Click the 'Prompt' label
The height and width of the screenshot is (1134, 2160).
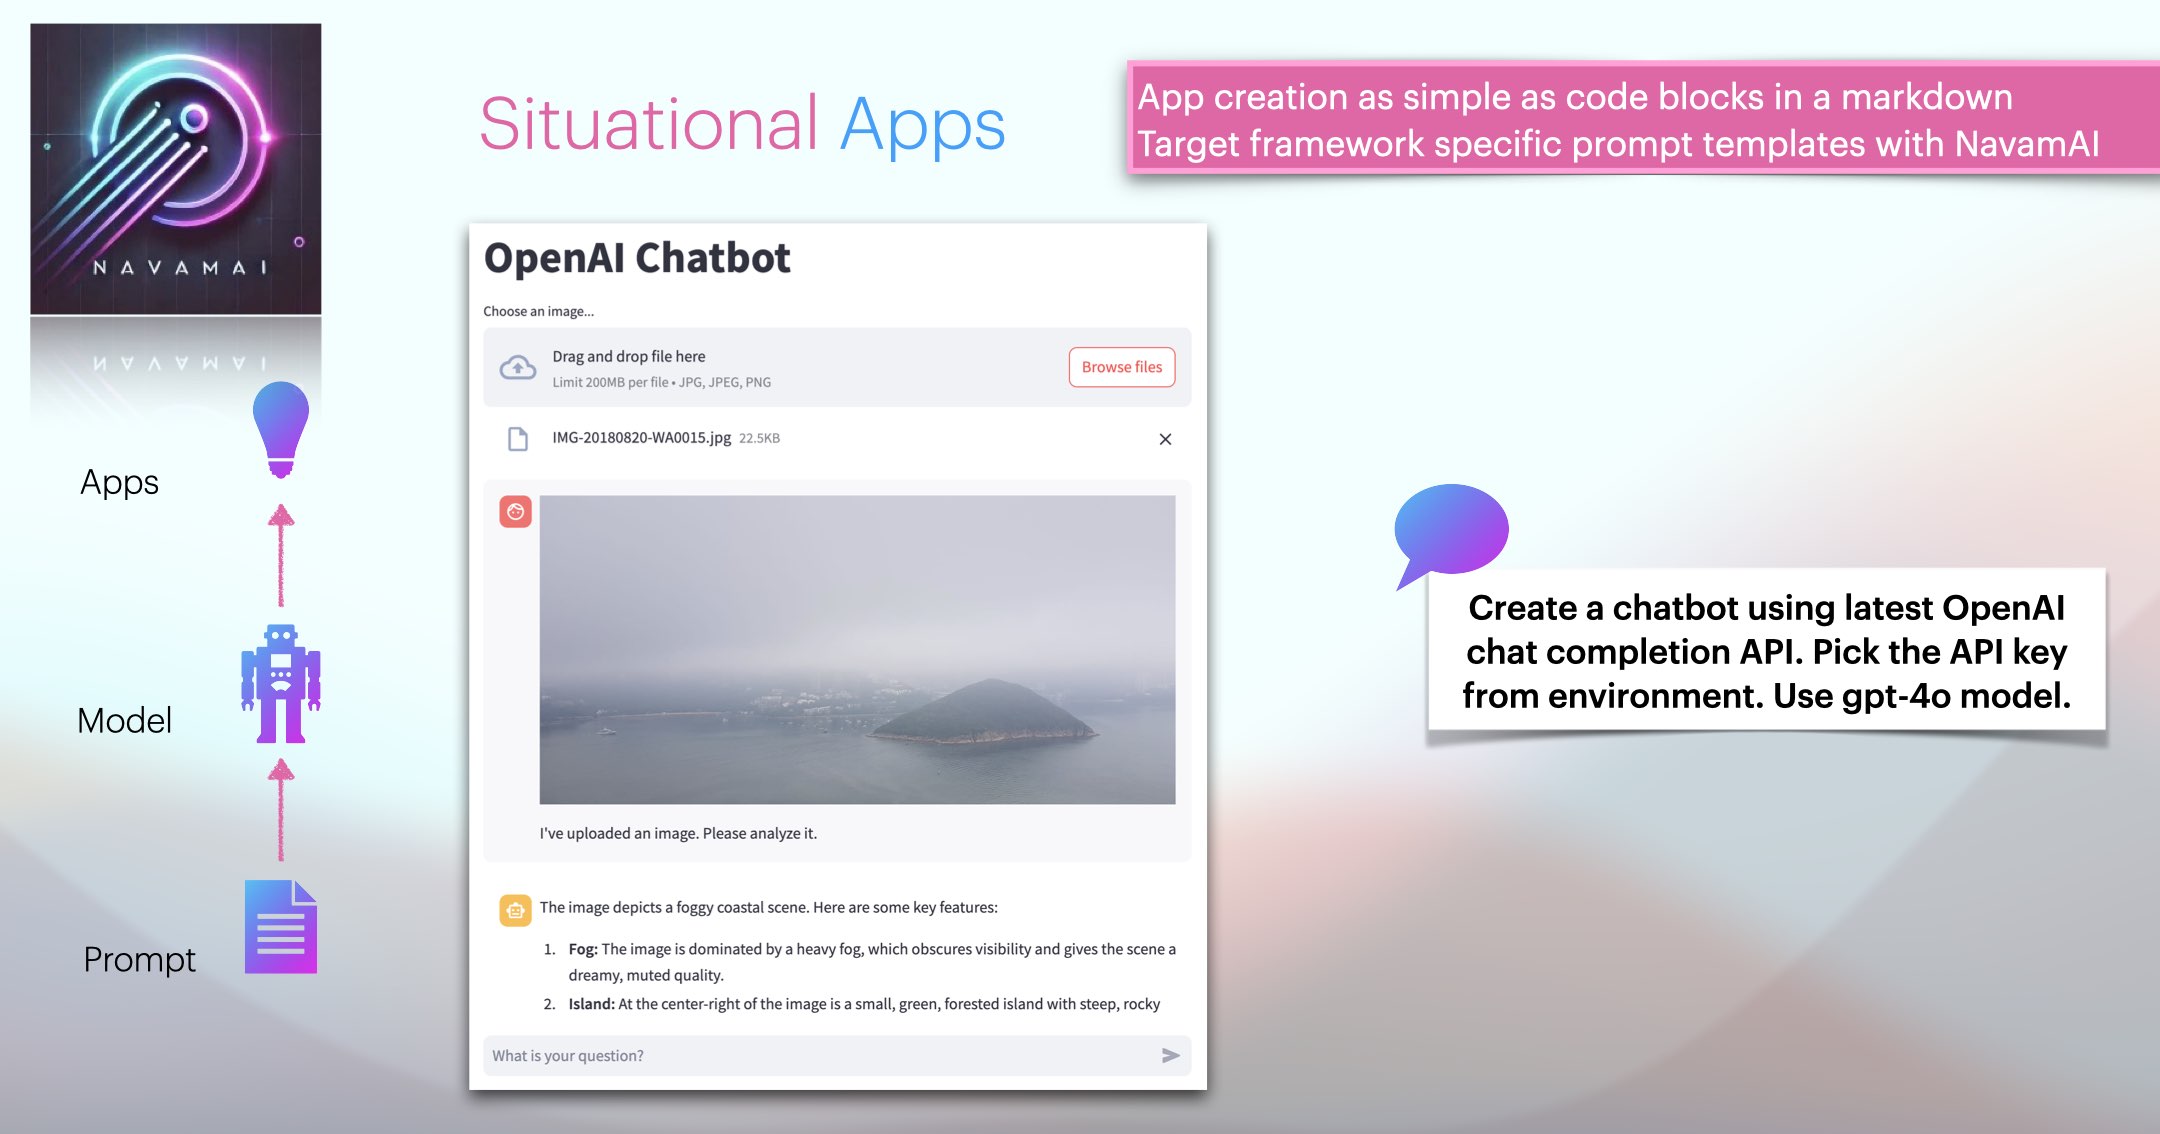point(140,960)
